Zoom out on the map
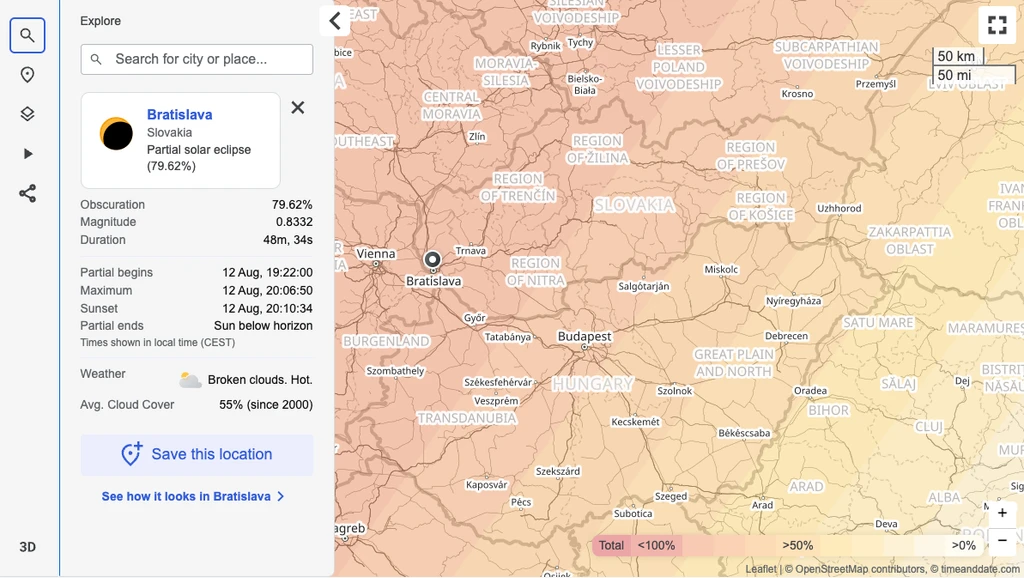The width and height of the screenshot is (1024, 578). (x=1002, y=541)
